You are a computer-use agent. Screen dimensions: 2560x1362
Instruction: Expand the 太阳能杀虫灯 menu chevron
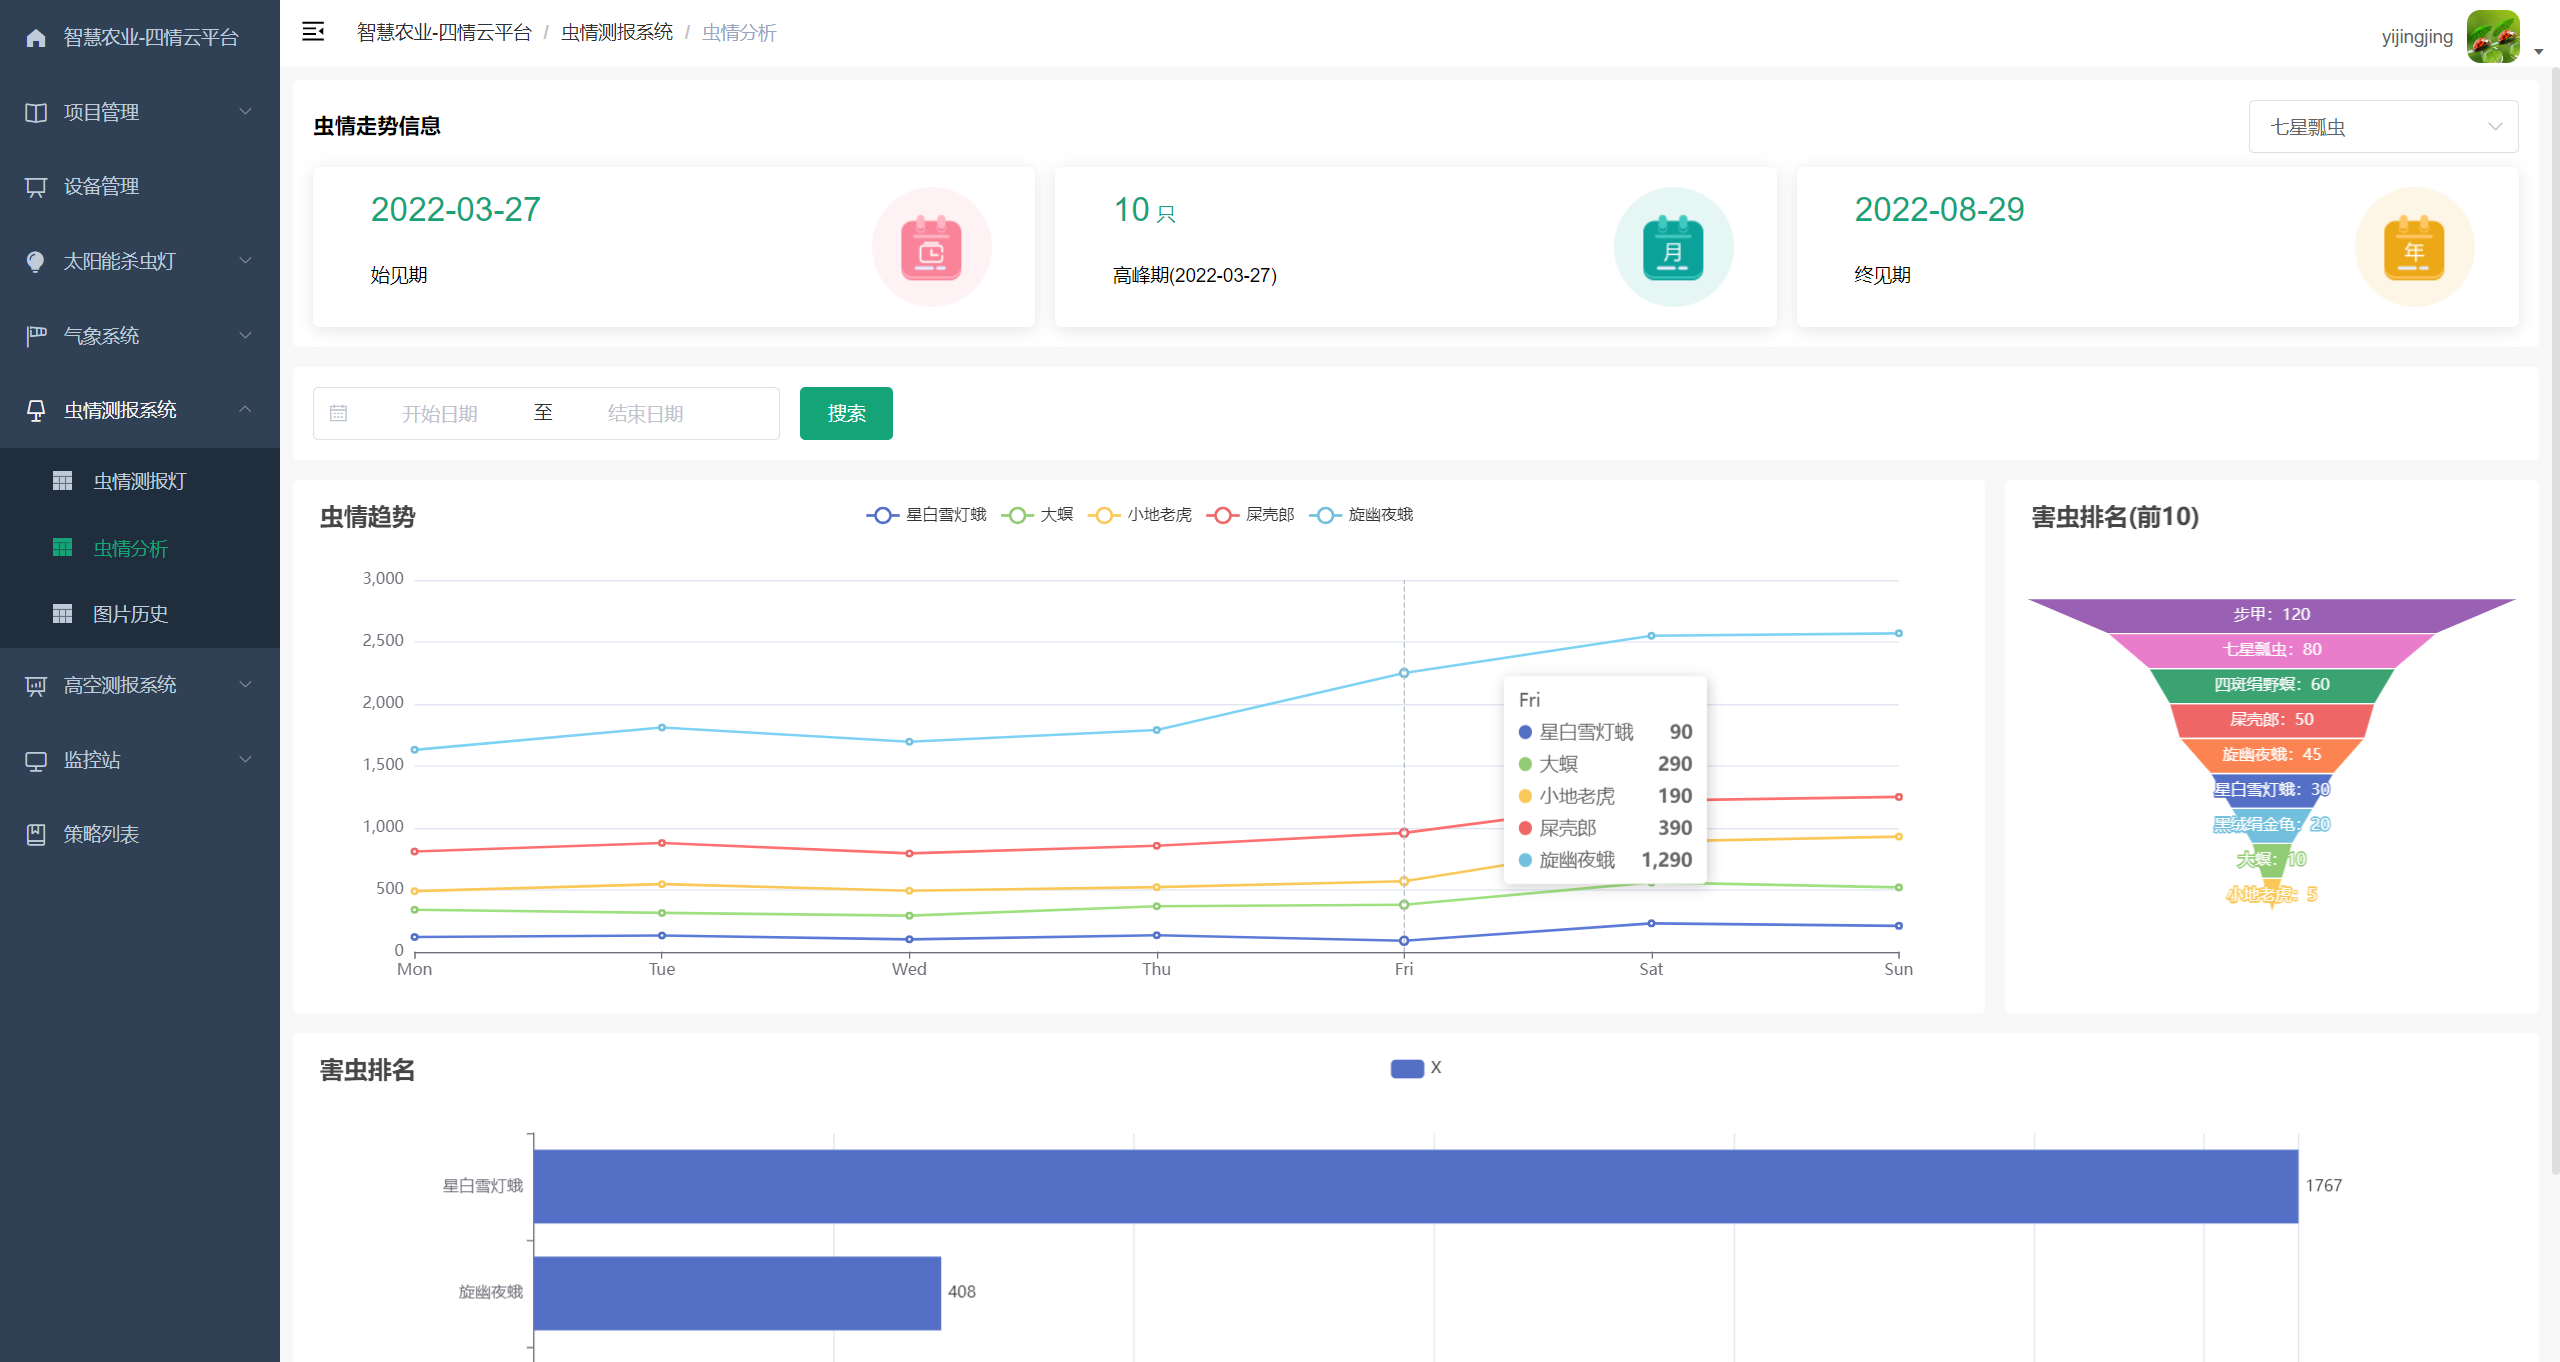(246, 260)
